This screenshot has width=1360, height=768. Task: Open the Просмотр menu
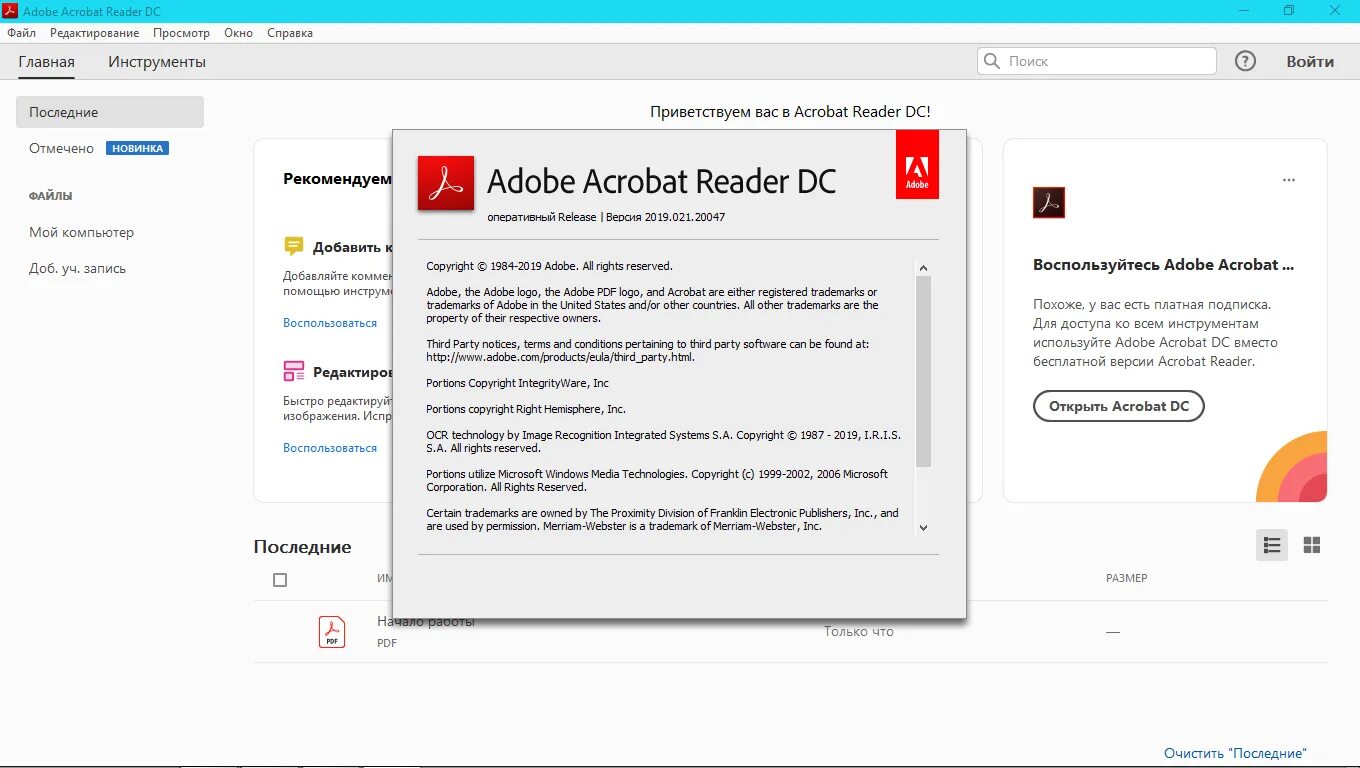tap(181, 33)
